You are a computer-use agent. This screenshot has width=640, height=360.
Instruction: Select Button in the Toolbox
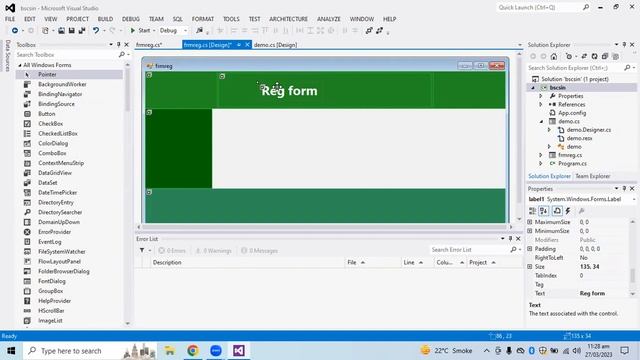tap(47, 114)
